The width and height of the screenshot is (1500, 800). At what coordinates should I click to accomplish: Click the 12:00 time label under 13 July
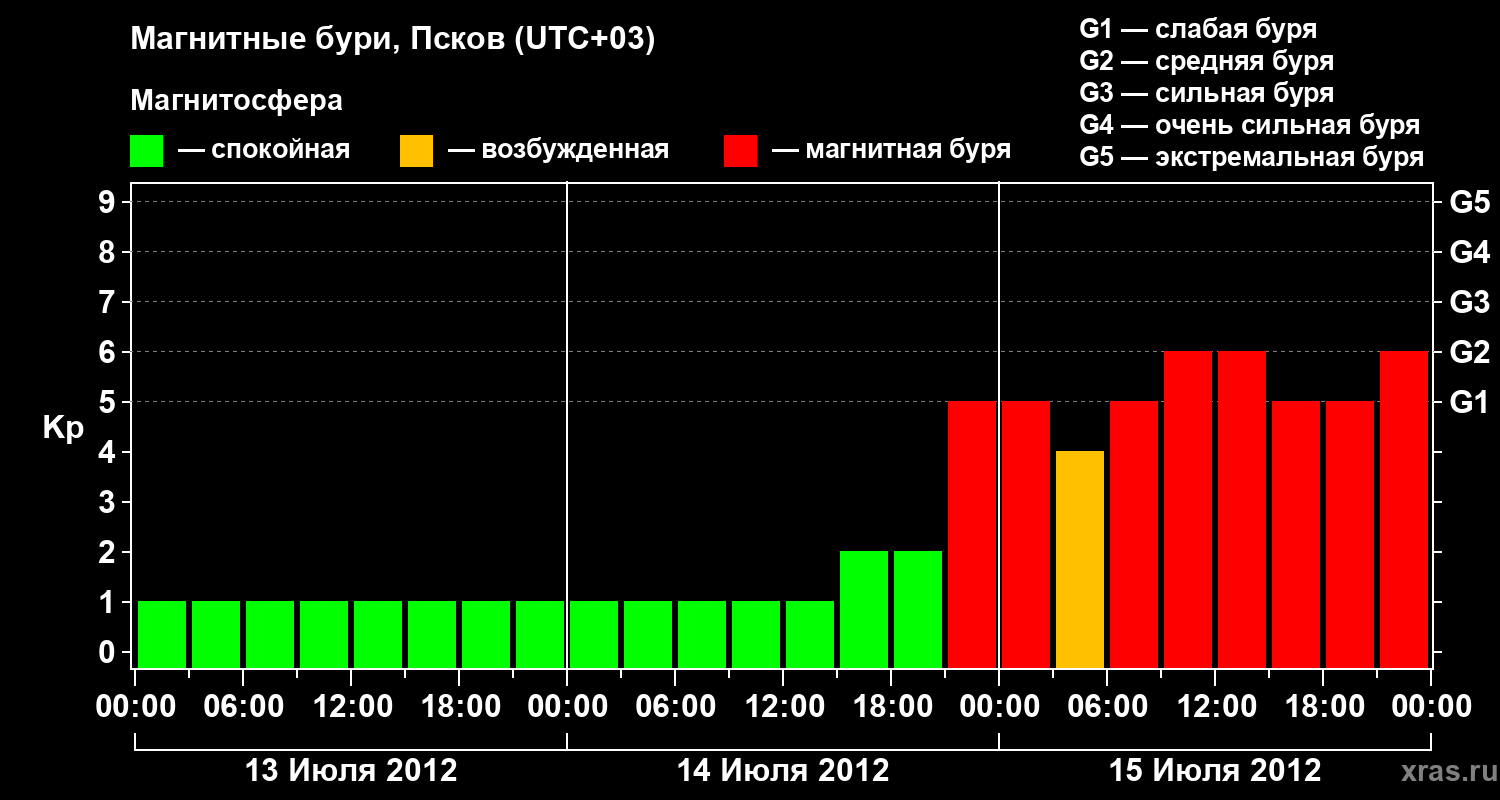tap(351, 707)
